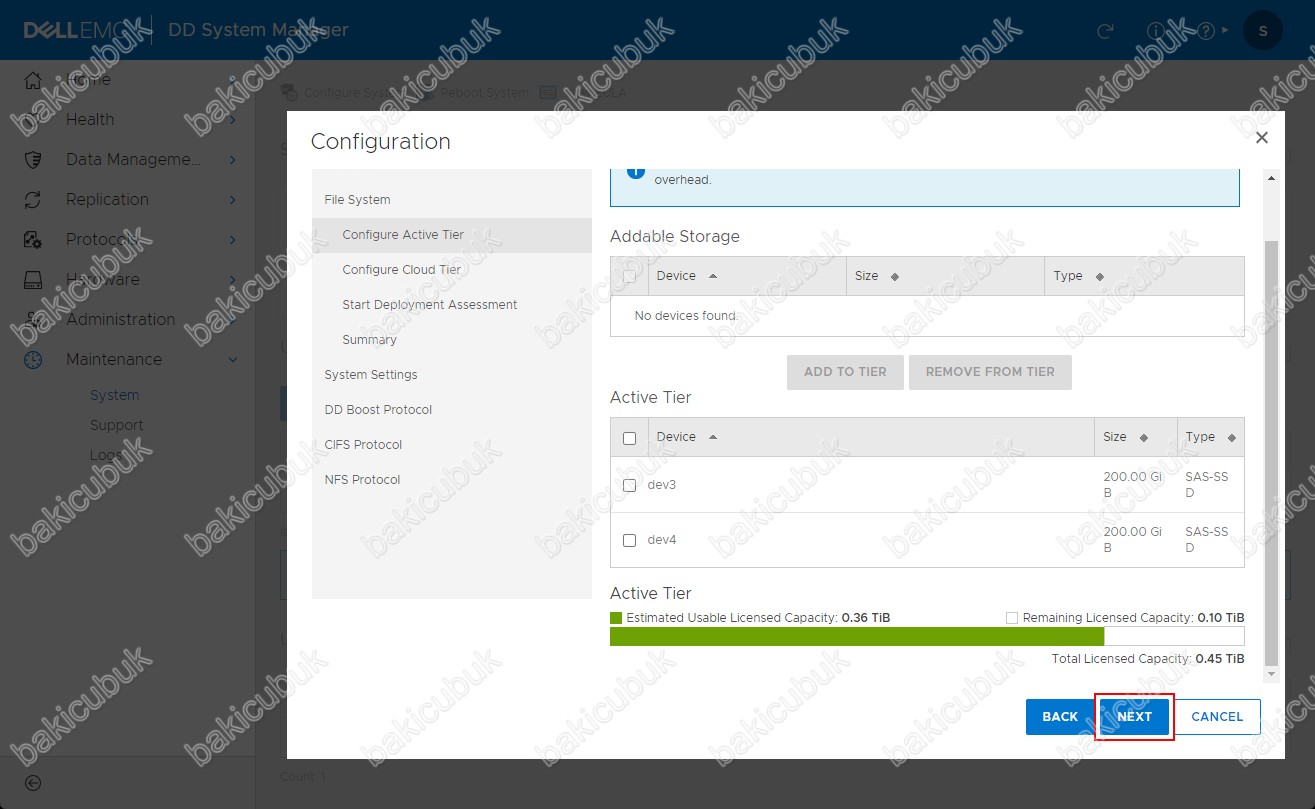Image resolution: width=1315 pixels, height=809 pixels.
Task: Sort Addable Storage by Size icon
Action: pos(895,277)
